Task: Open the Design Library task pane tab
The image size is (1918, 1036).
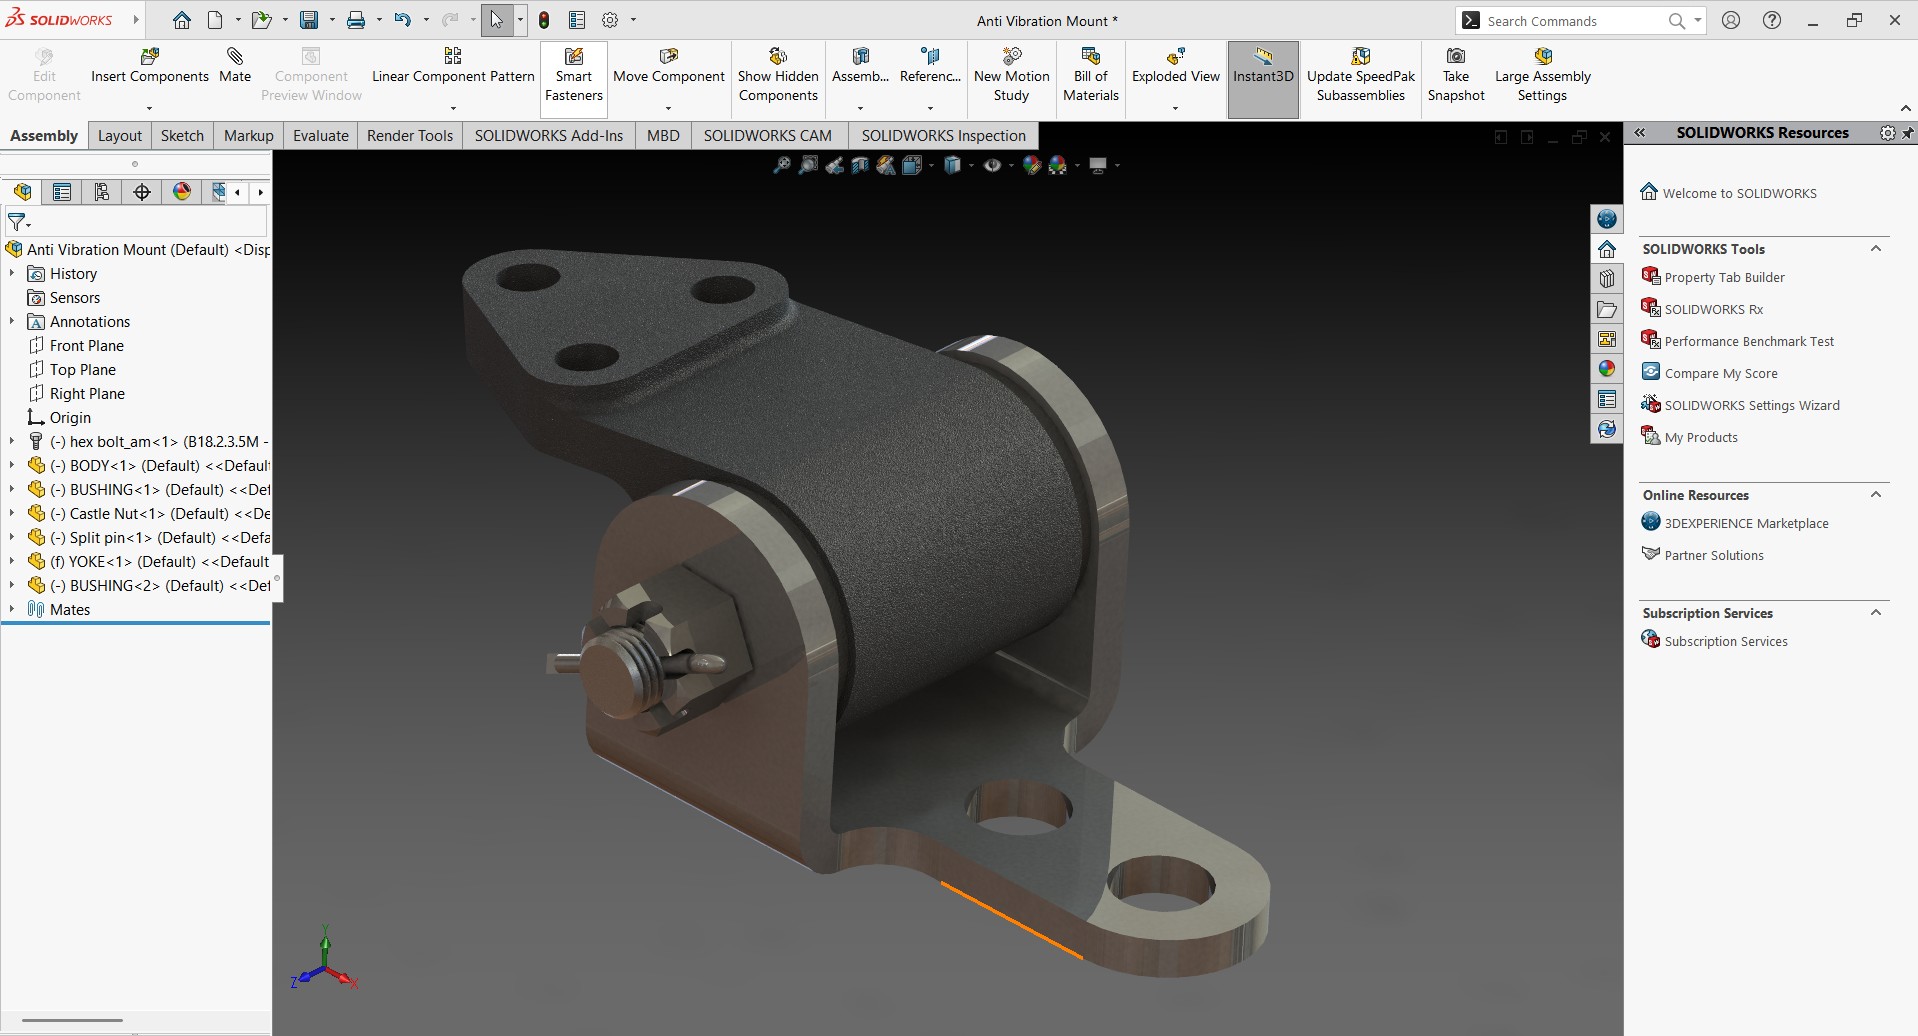Action: point(1607,279)
